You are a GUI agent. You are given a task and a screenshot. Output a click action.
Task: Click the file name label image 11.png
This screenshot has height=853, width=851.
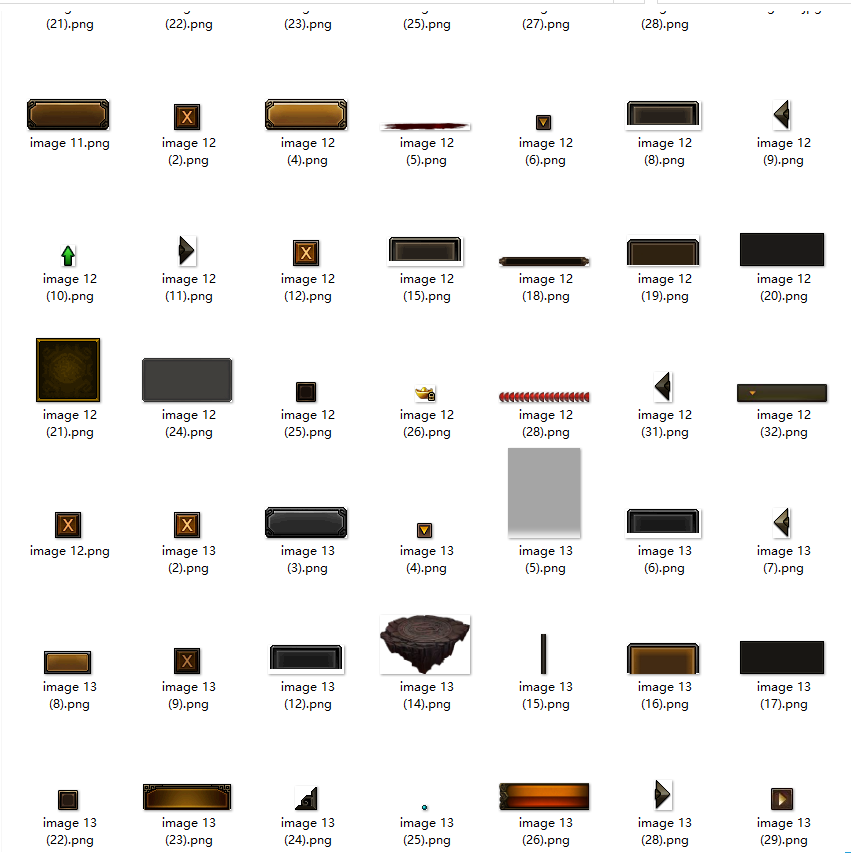[x=70, y=143]
